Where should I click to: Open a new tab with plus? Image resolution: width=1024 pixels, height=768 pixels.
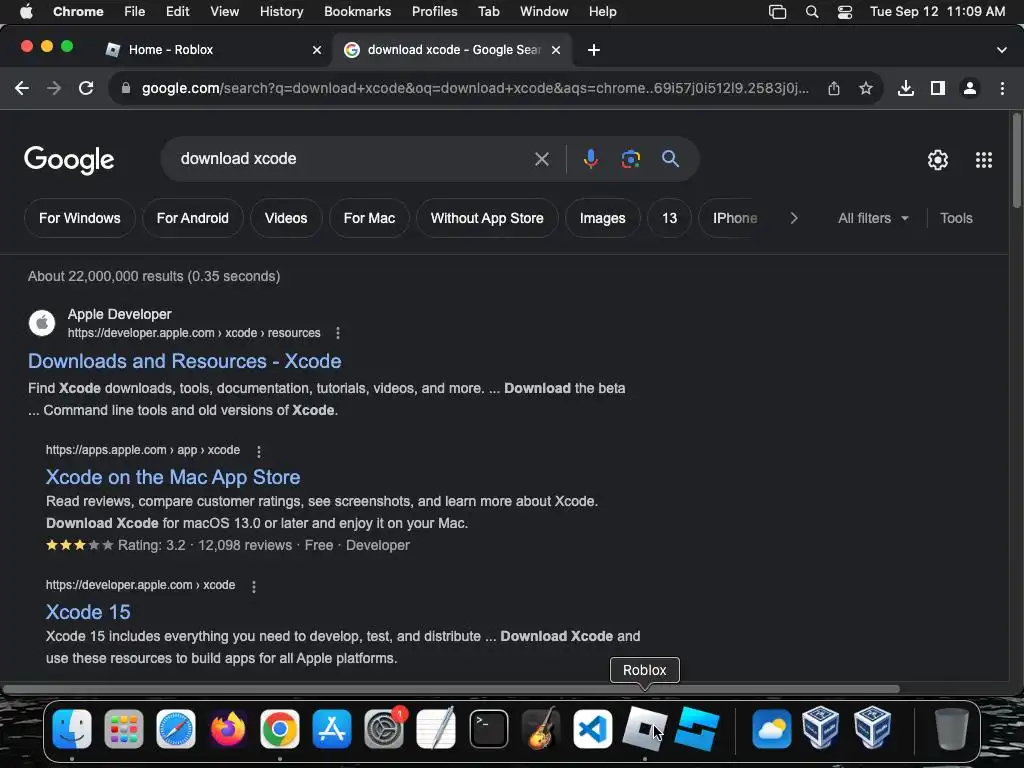click(594, 50)
